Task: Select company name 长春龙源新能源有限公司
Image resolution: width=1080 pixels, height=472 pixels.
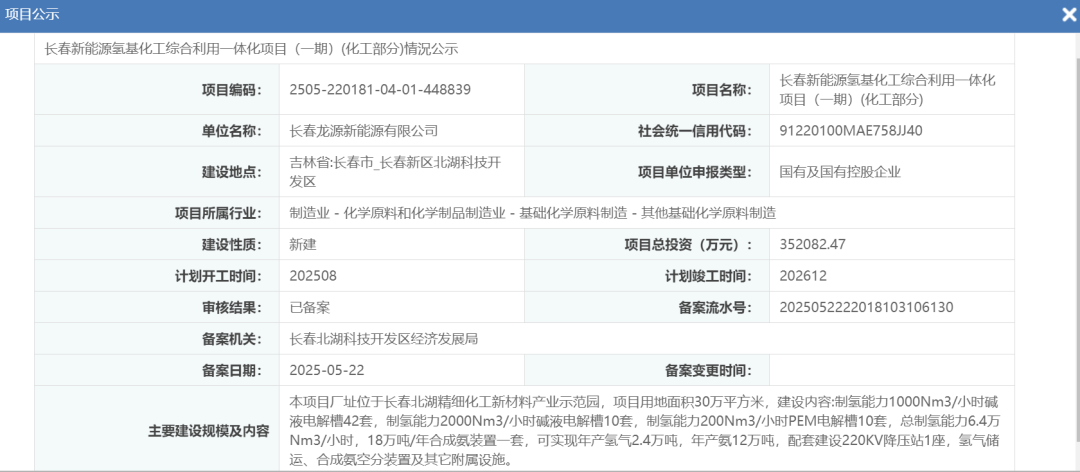Action: point(363,130)
